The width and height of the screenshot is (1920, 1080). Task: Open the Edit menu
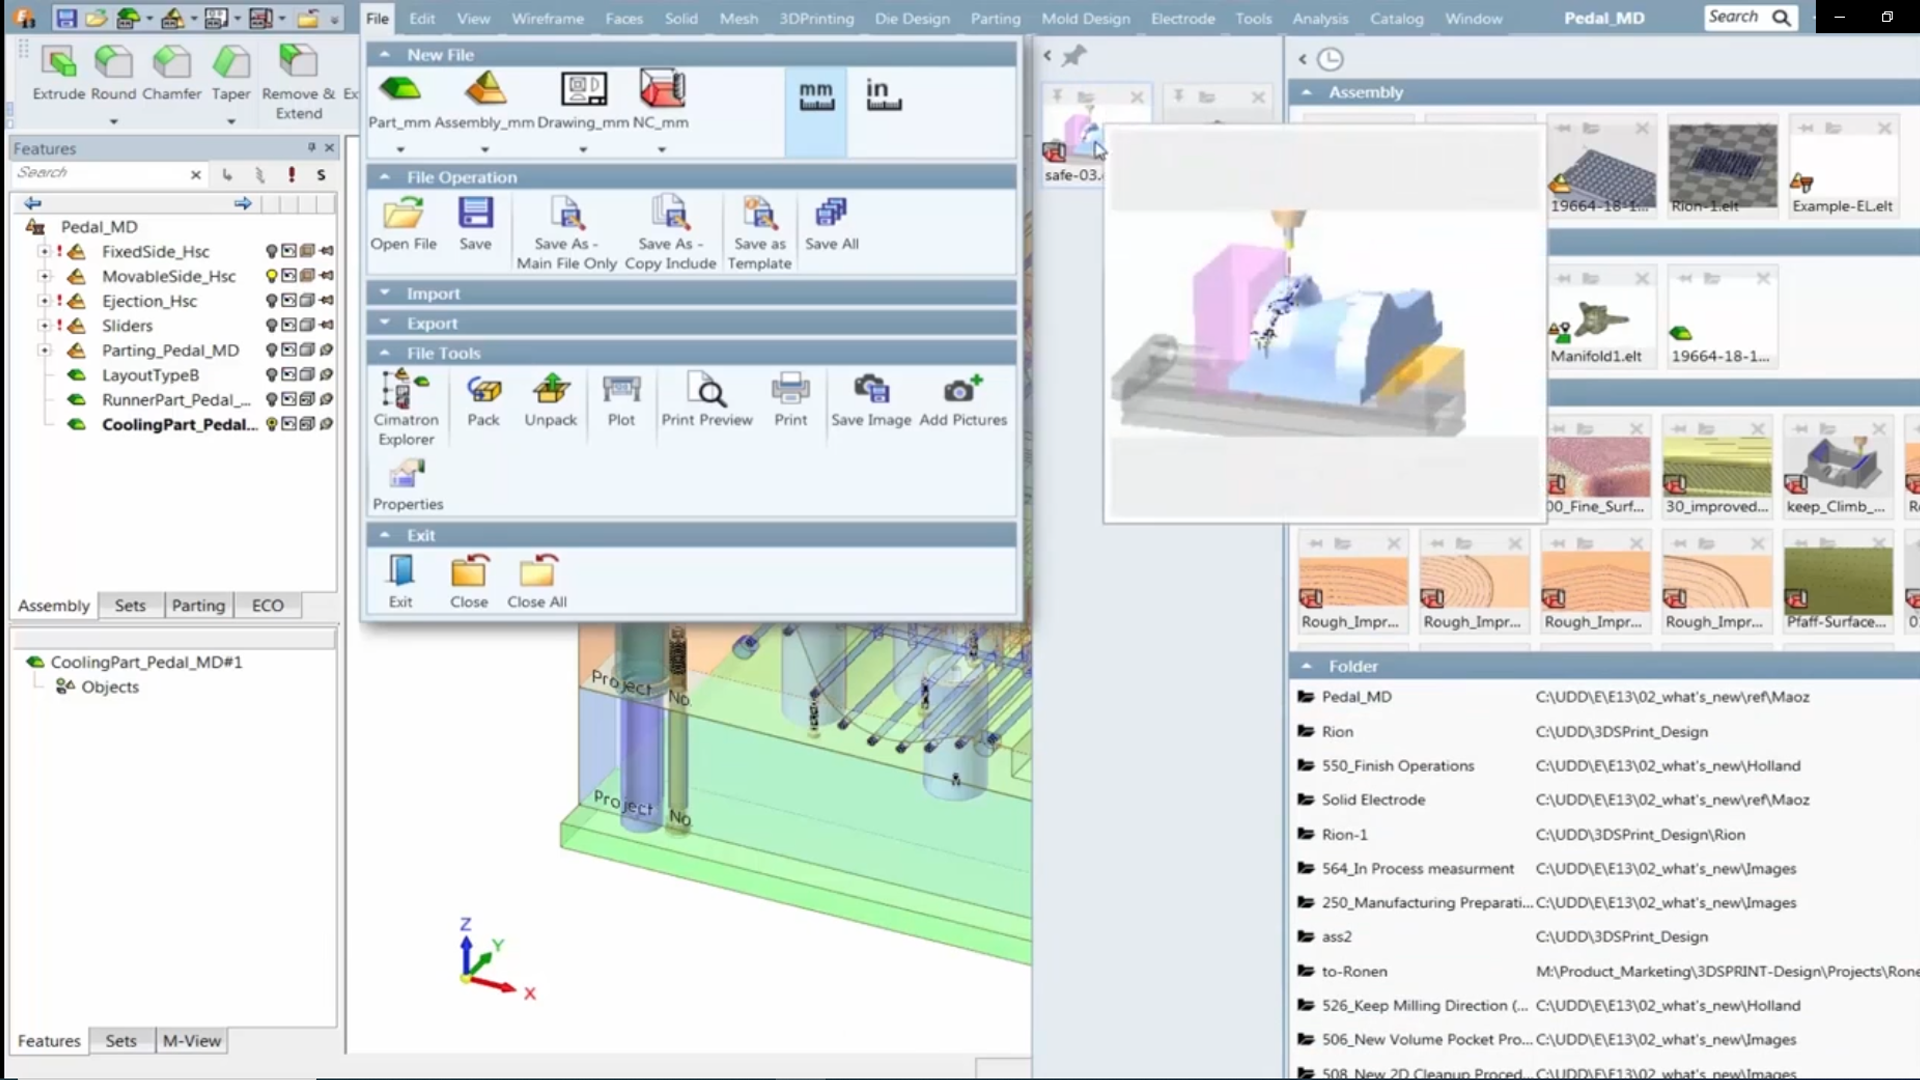click(x=422, y=18)
